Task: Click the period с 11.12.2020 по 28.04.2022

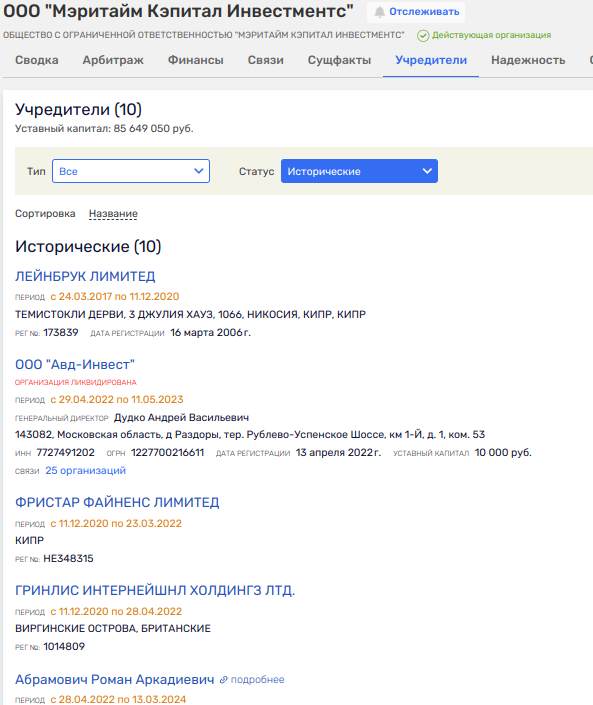Action: coord(116,612)
